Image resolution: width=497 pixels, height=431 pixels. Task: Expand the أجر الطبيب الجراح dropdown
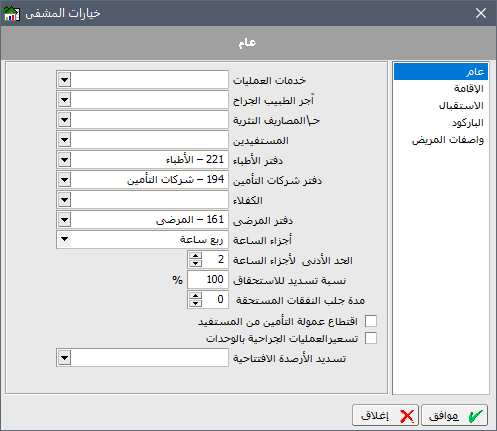coord(64,100)
